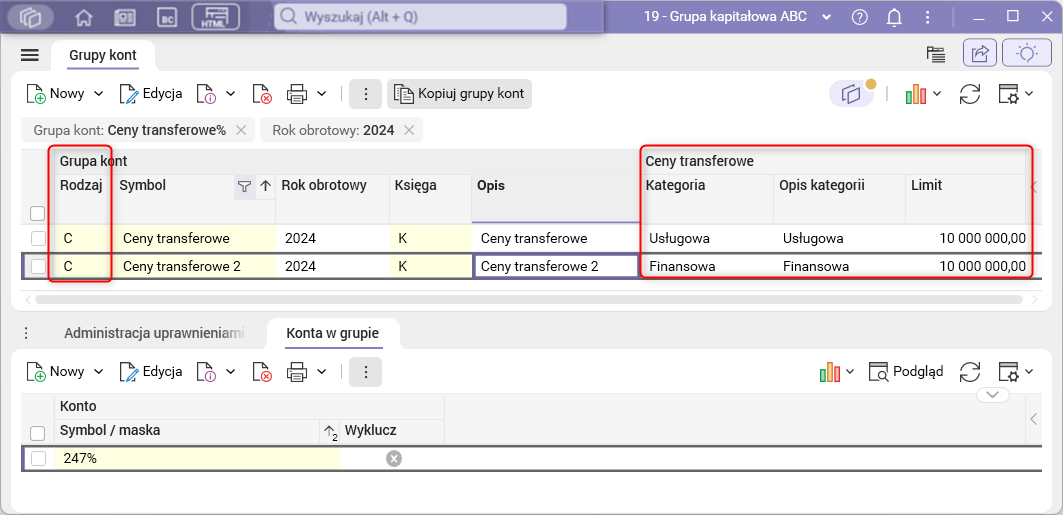Expand the company selector dropdown arrow
Screen dimensions: 1063x515
pyautogui.click(x=826, y=17)
